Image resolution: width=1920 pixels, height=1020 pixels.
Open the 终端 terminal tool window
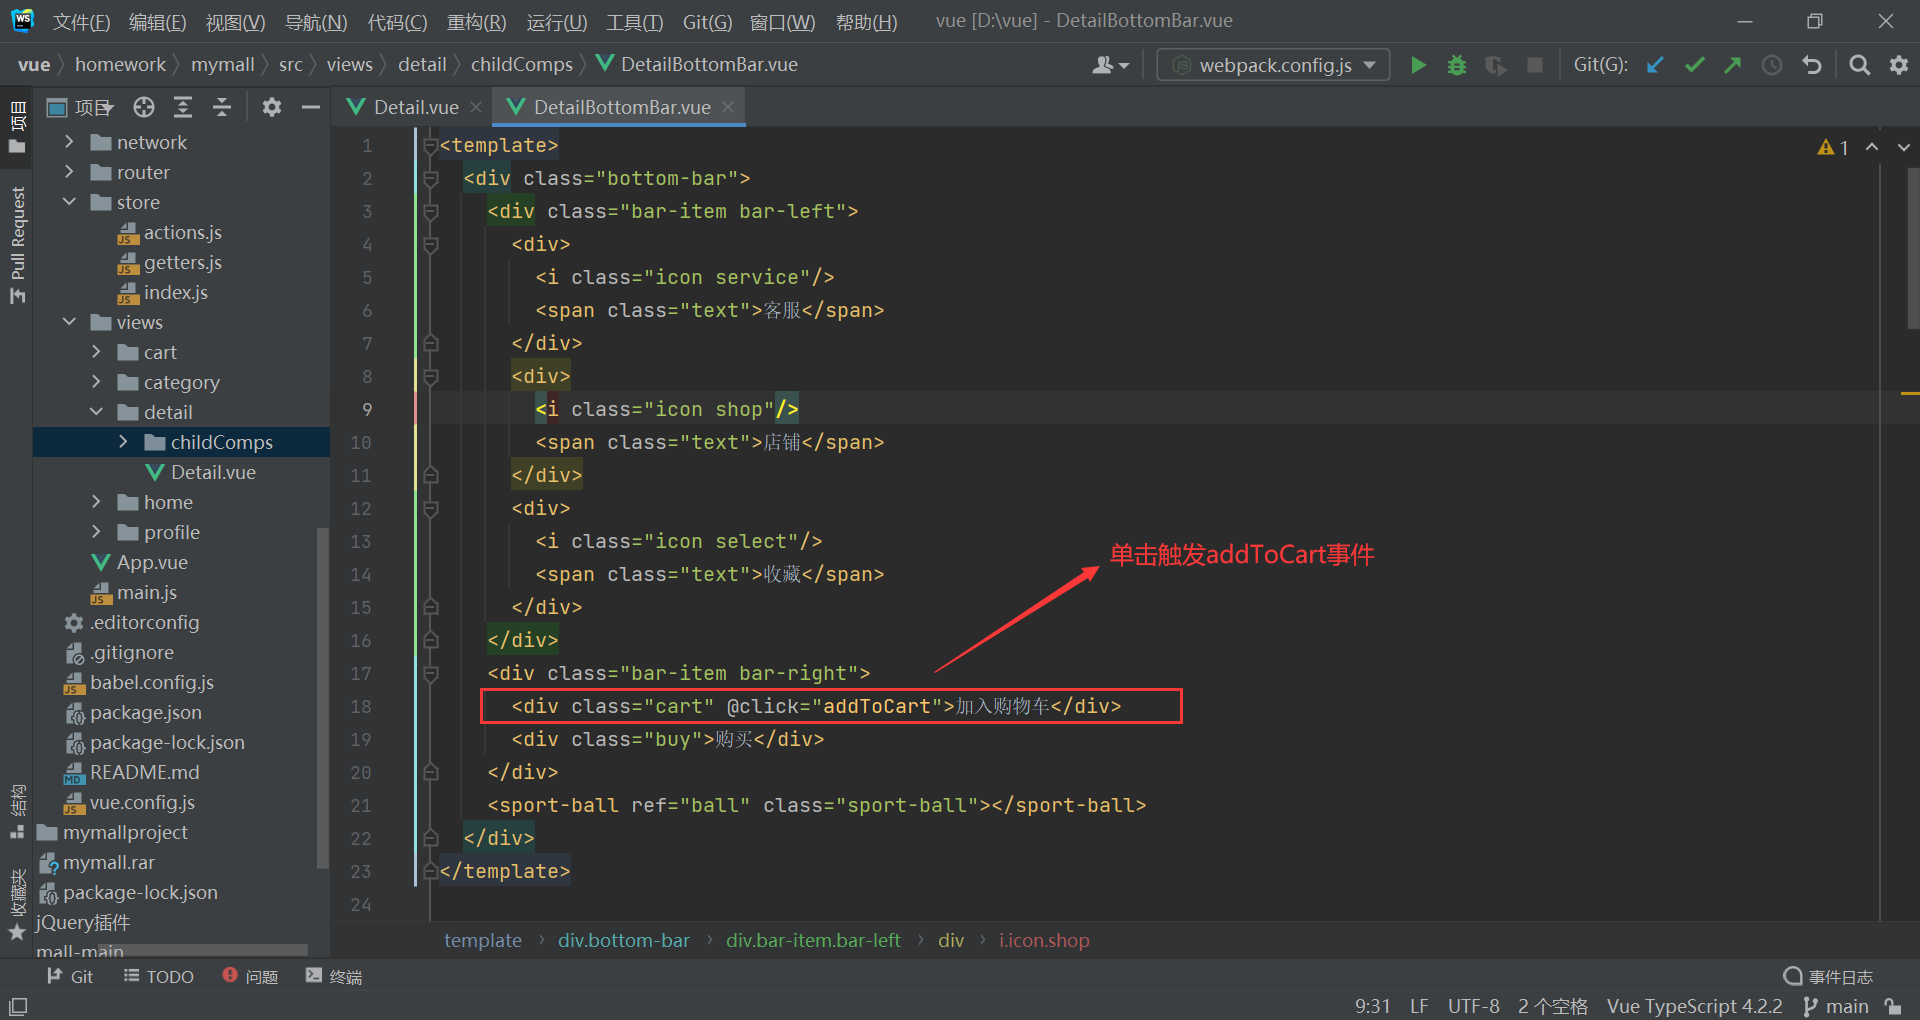coord(334,976)
